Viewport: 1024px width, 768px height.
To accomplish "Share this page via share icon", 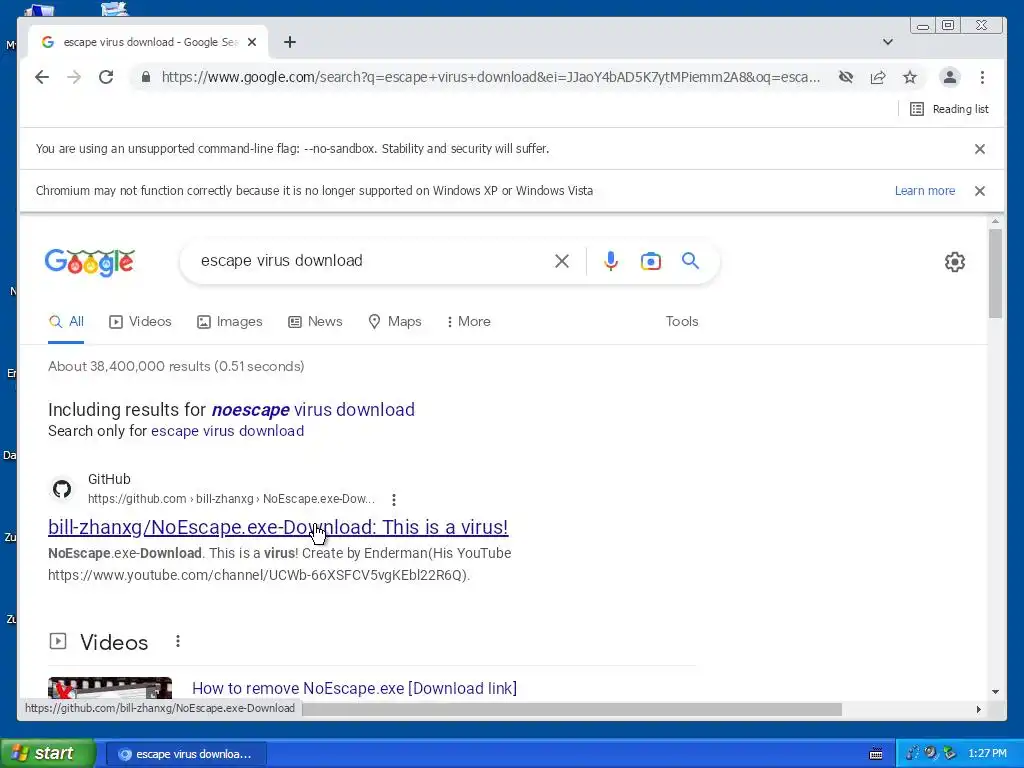I will [878, 77].
